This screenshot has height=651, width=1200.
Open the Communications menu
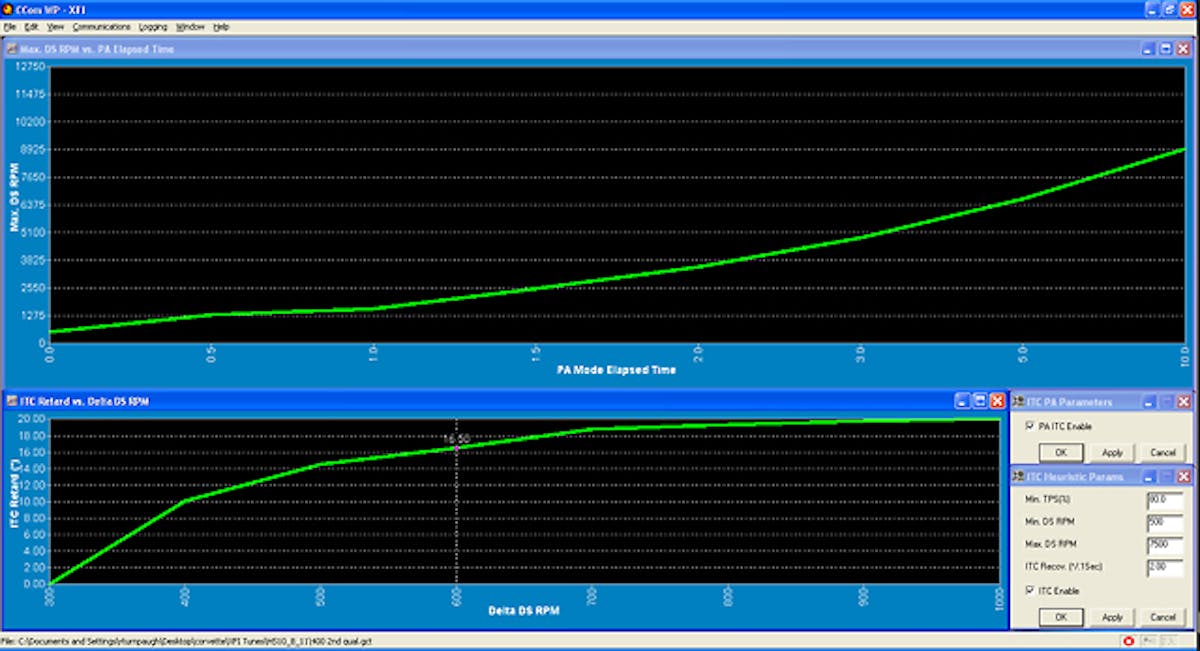101,27
